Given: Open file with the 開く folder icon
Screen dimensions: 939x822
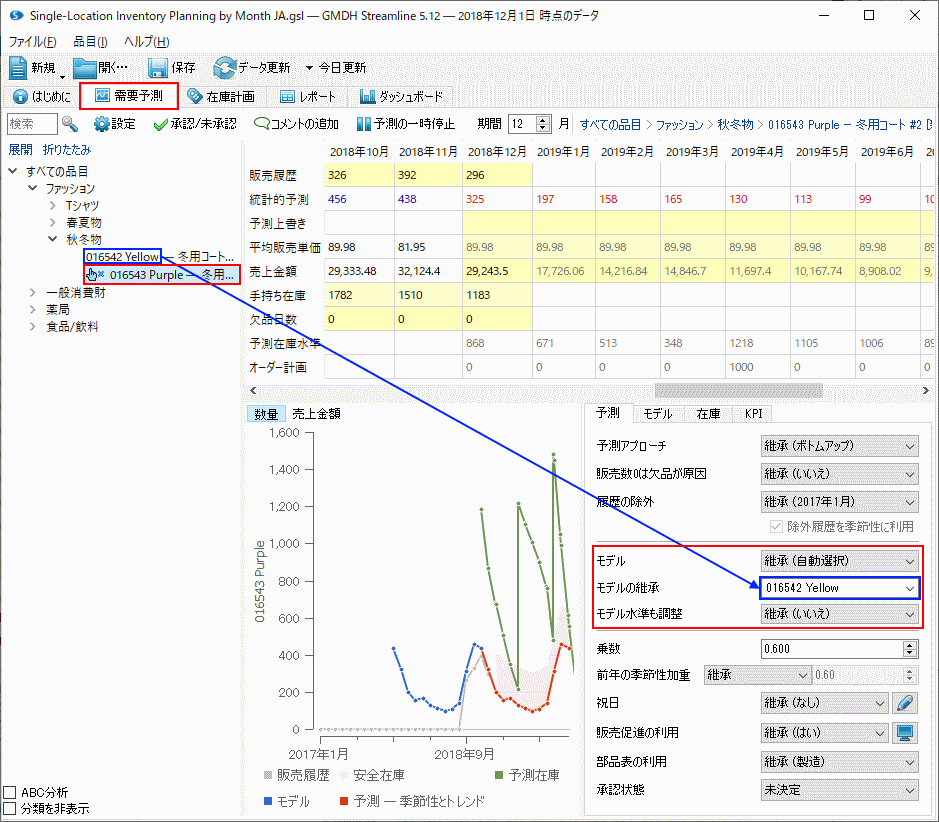Looking at the screenshot, I should click(x=85, y=68).
